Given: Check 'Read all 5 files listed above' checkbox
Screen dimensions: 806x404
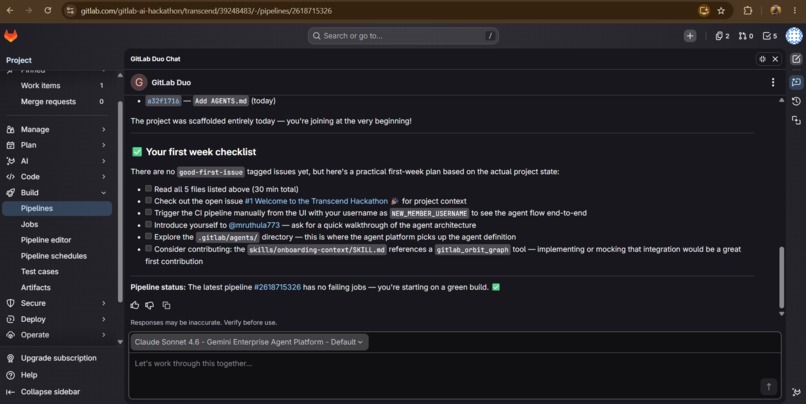Looking at the screenshot, I should 149,189.
